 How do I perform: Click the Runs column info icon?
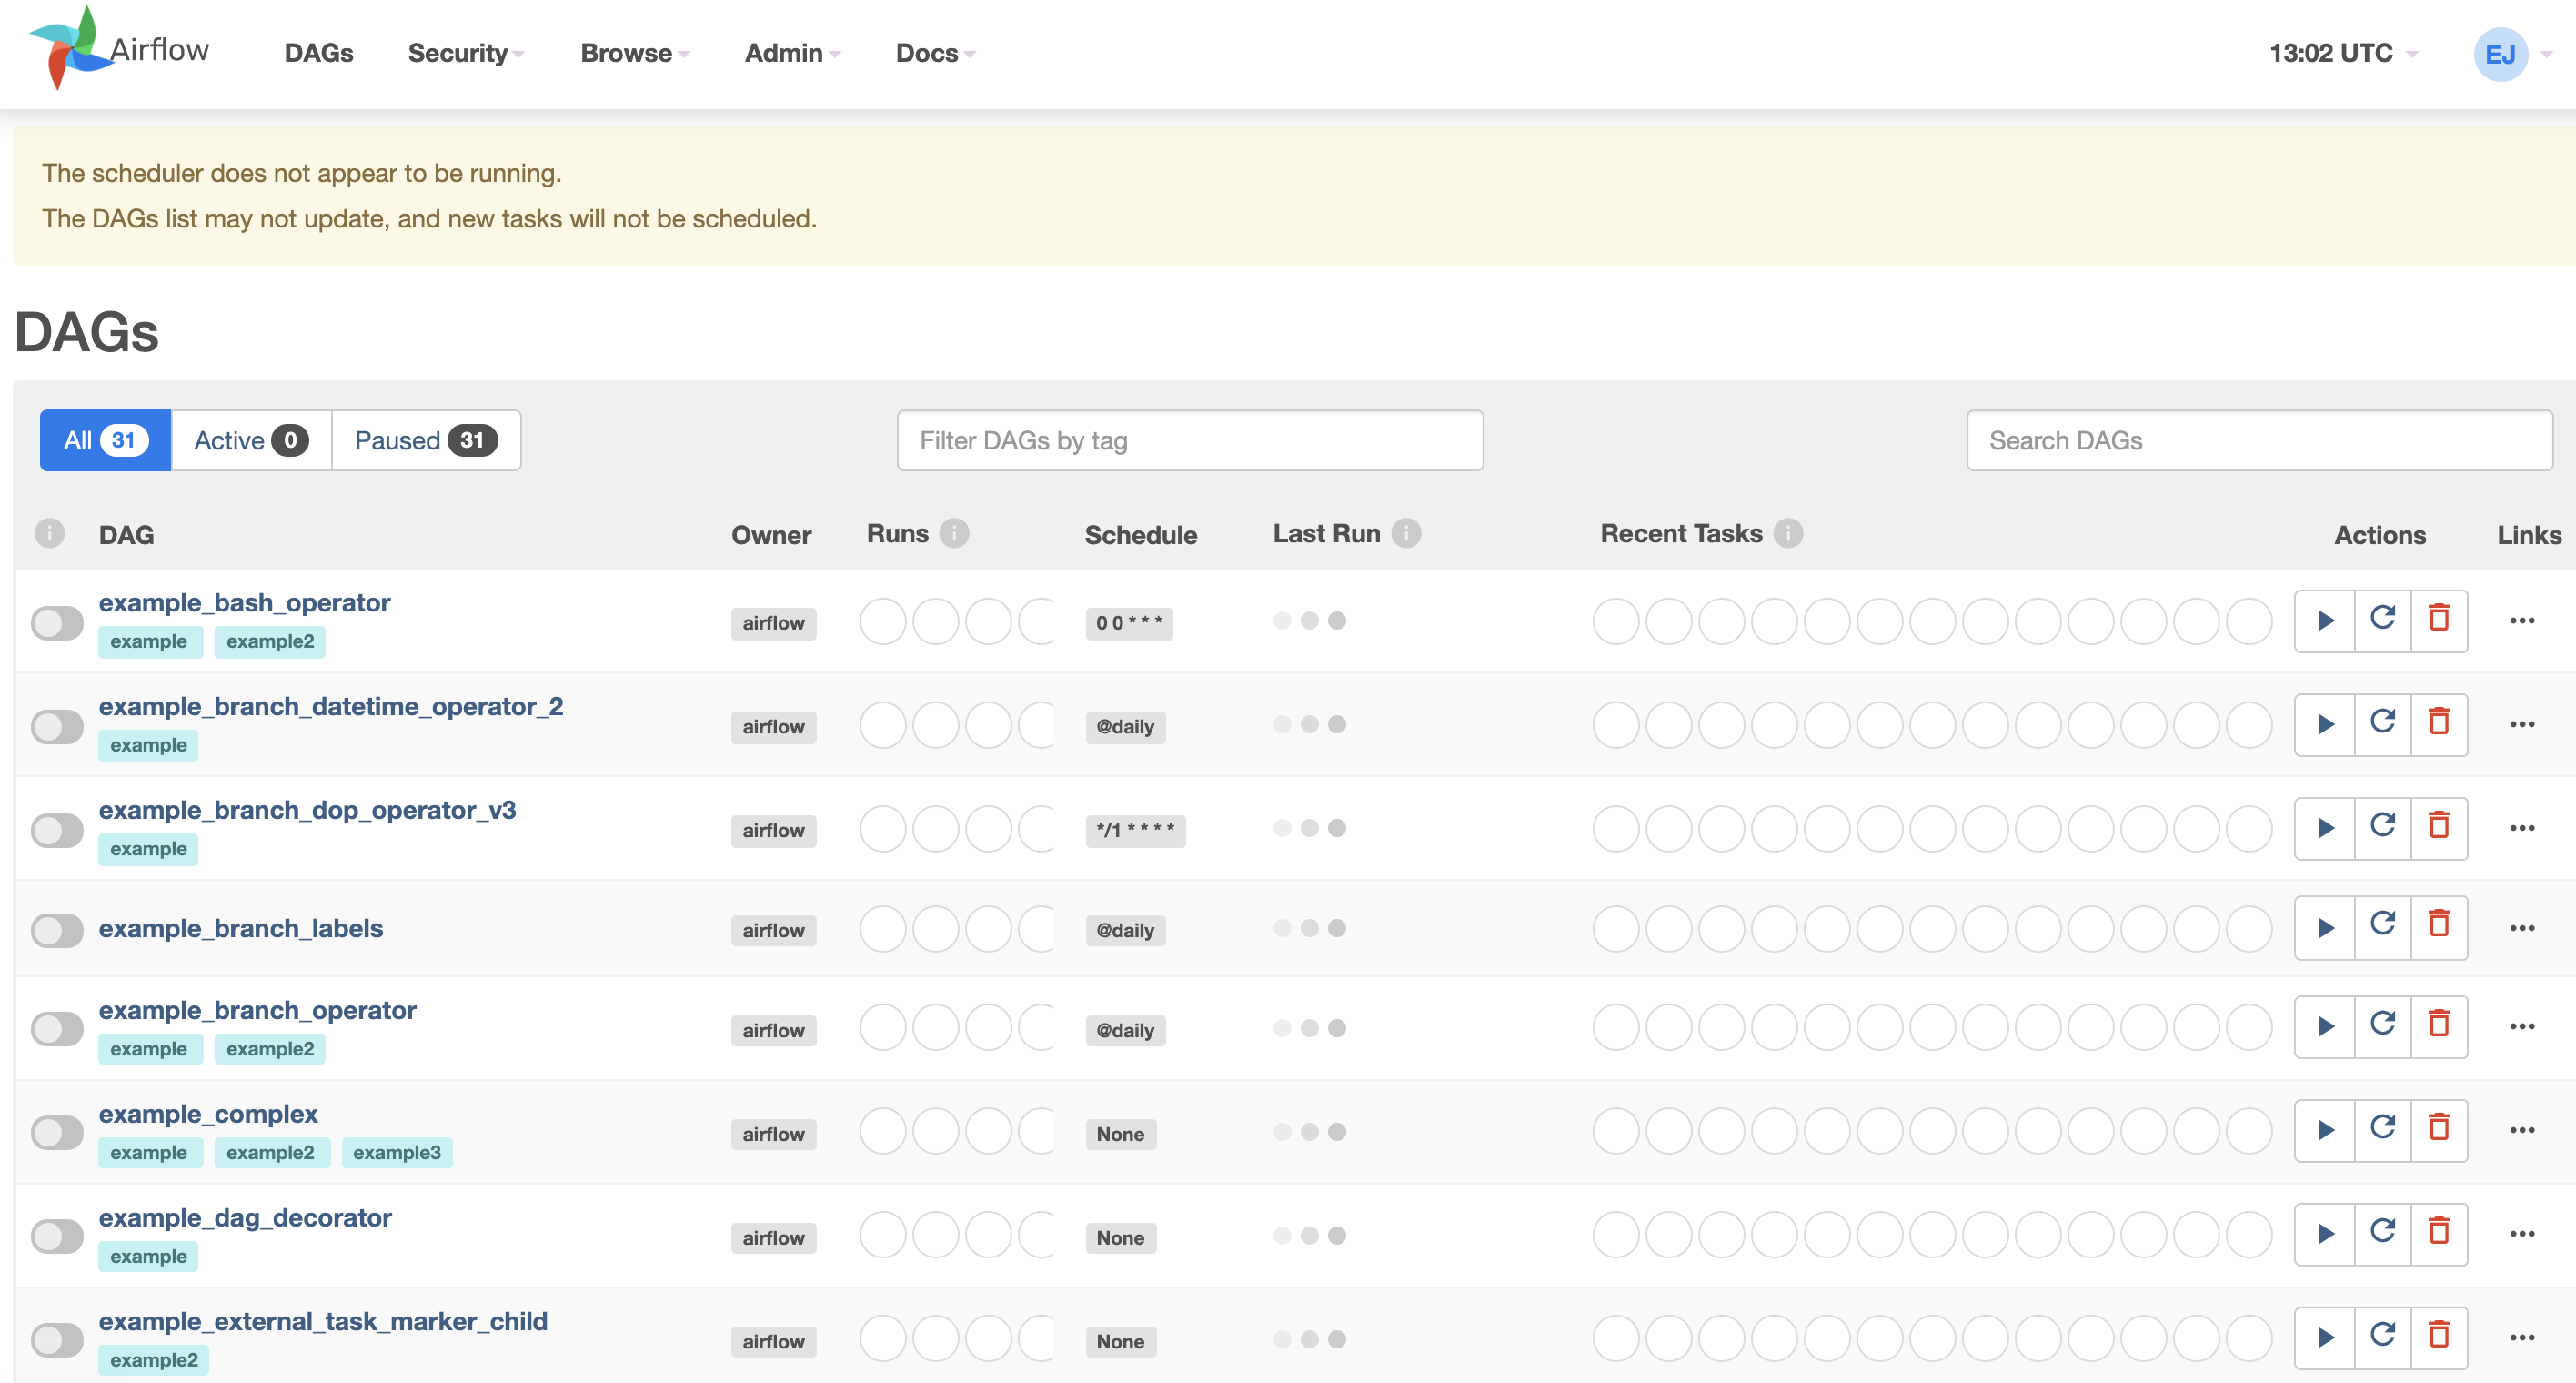(x=955, y=534)
